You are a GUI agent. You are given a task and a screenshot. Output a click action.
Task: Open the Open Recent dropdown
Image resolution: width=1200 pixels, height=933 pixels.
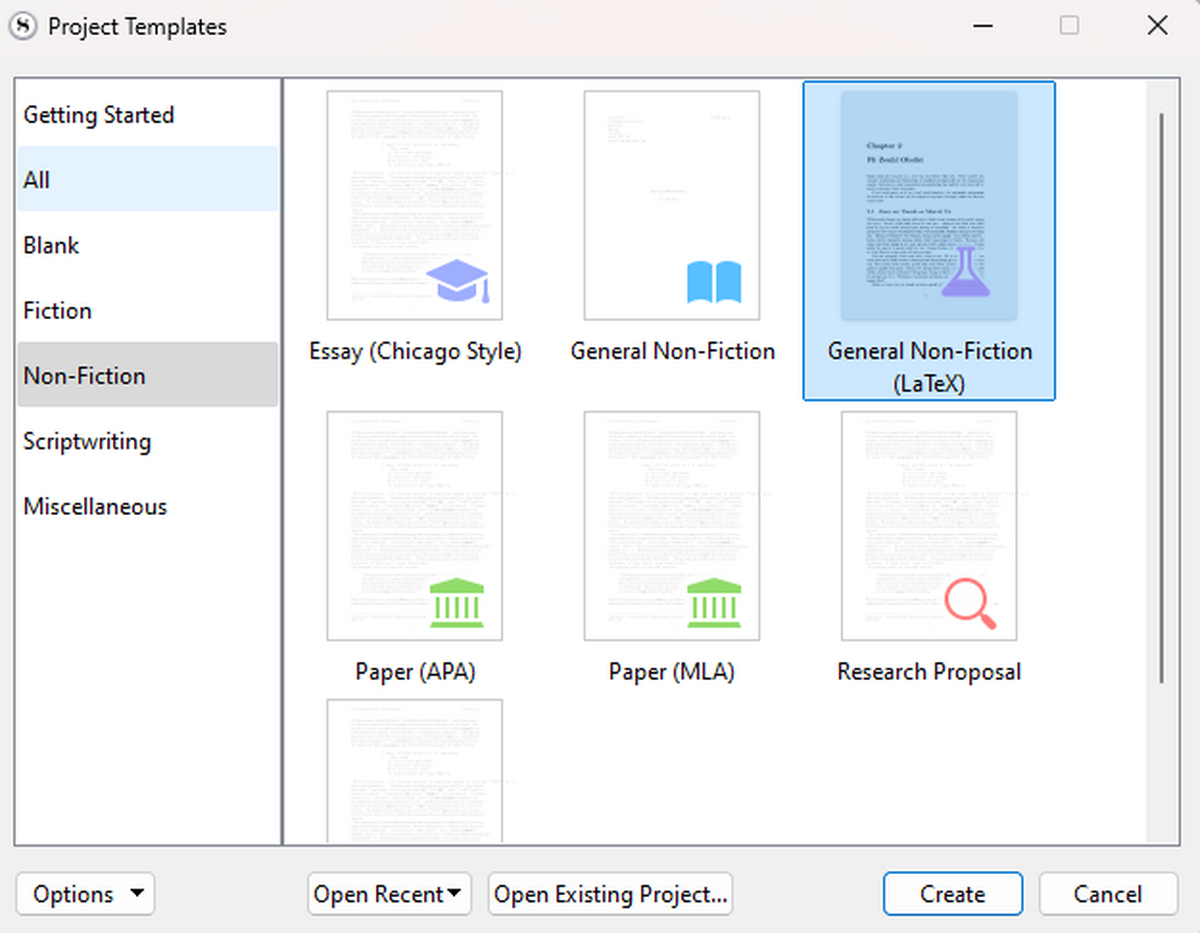(389, 893)
